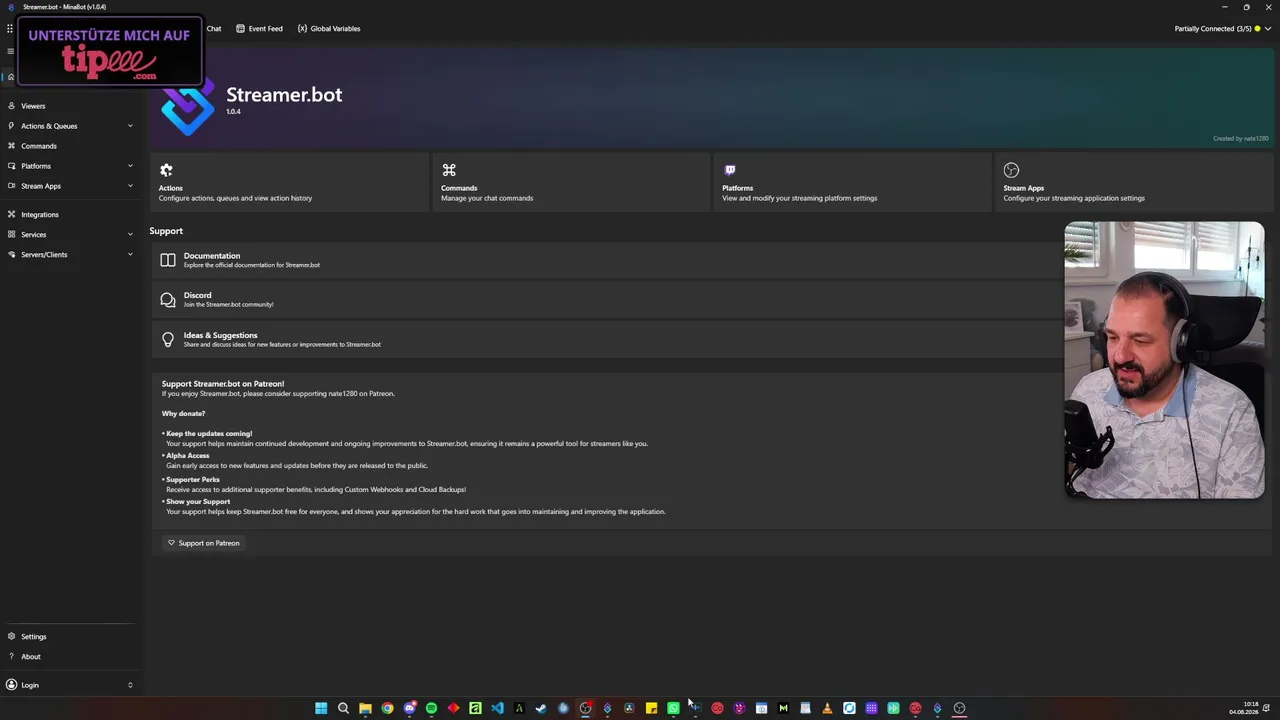This screenshot has width=1280, height=720.
Task: Expand the Login account menu
Action: point(70,685)
